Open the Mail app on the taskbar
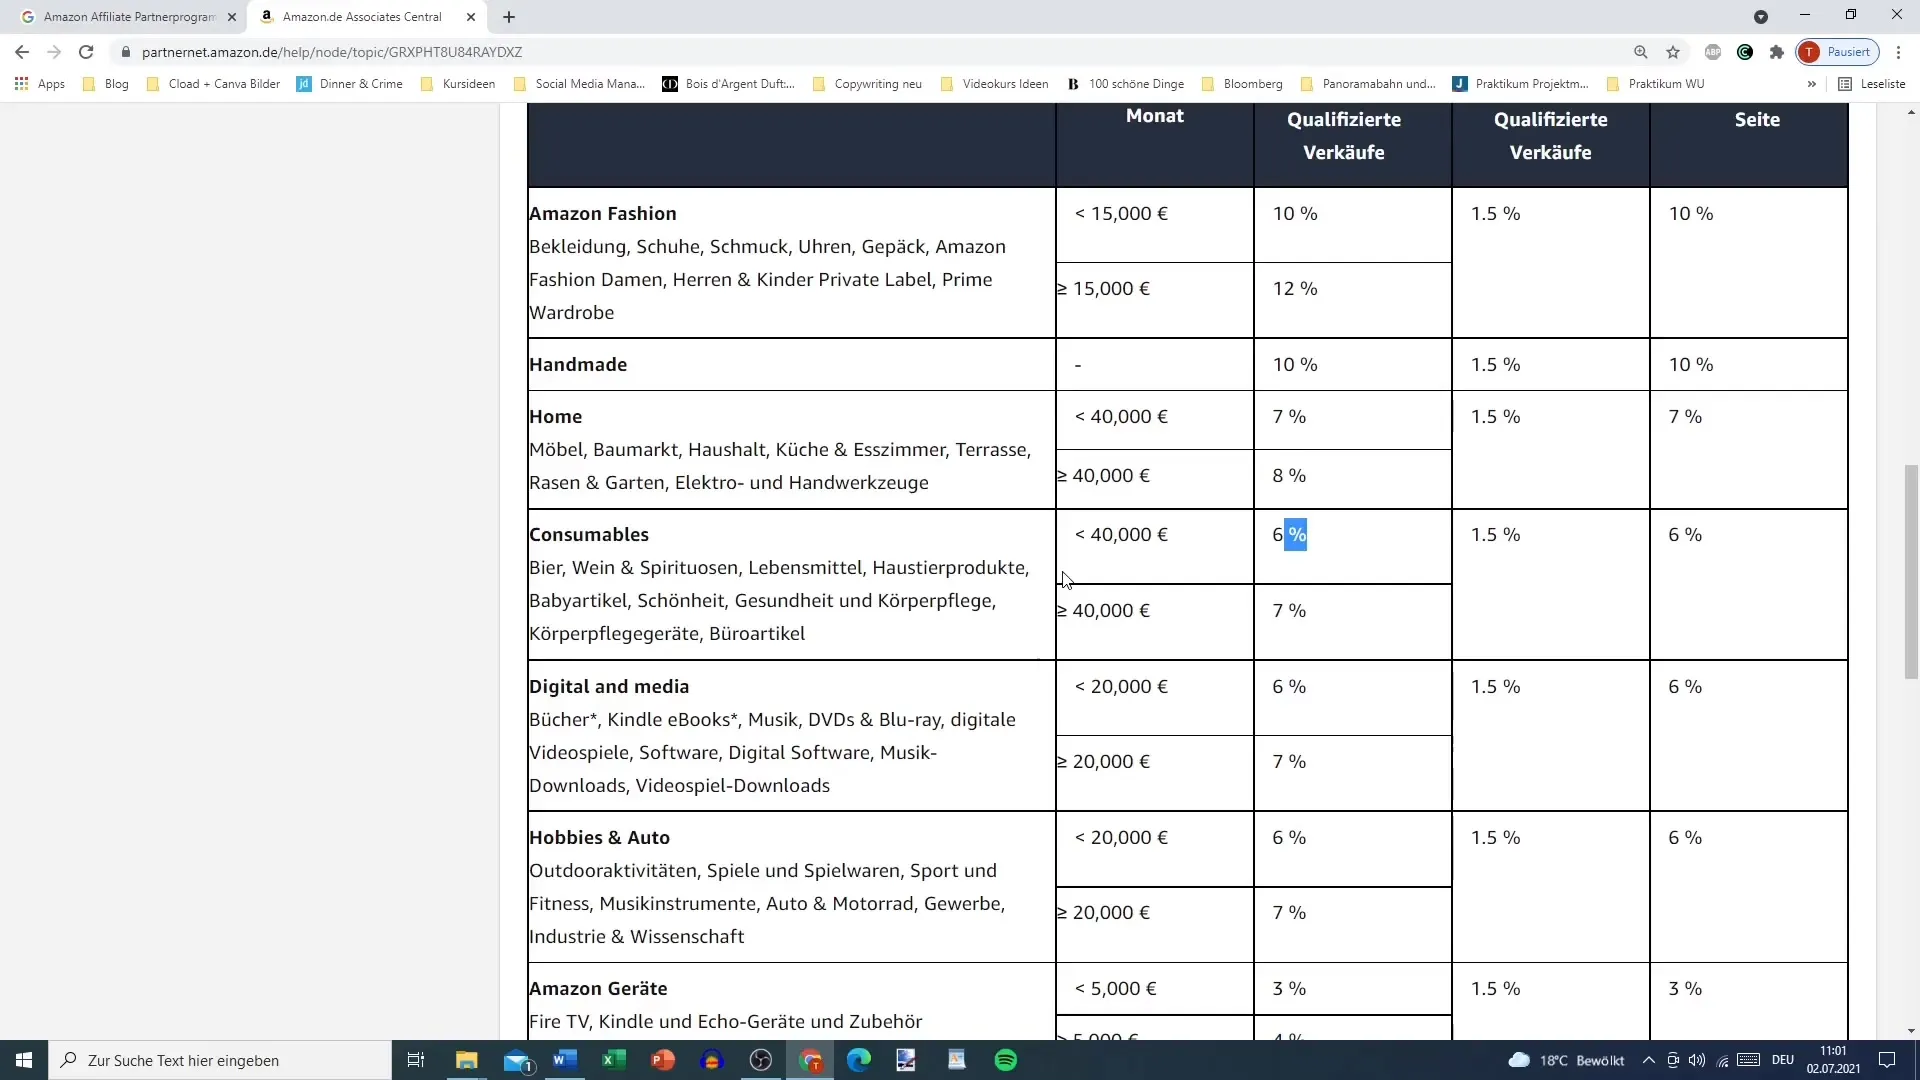 pyautogui.click(x=517, y=1060)
